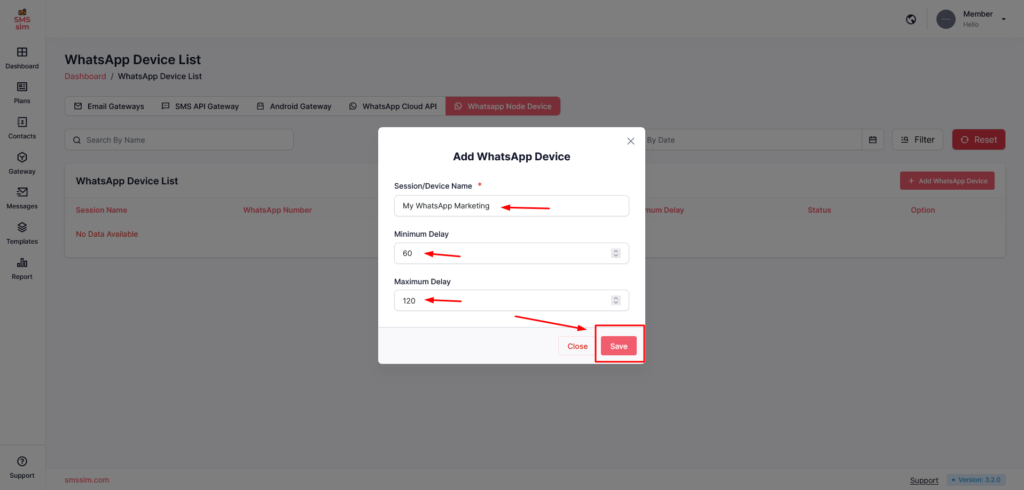Adjust the Maximum Delay stepper arrows

coord(616,300)
